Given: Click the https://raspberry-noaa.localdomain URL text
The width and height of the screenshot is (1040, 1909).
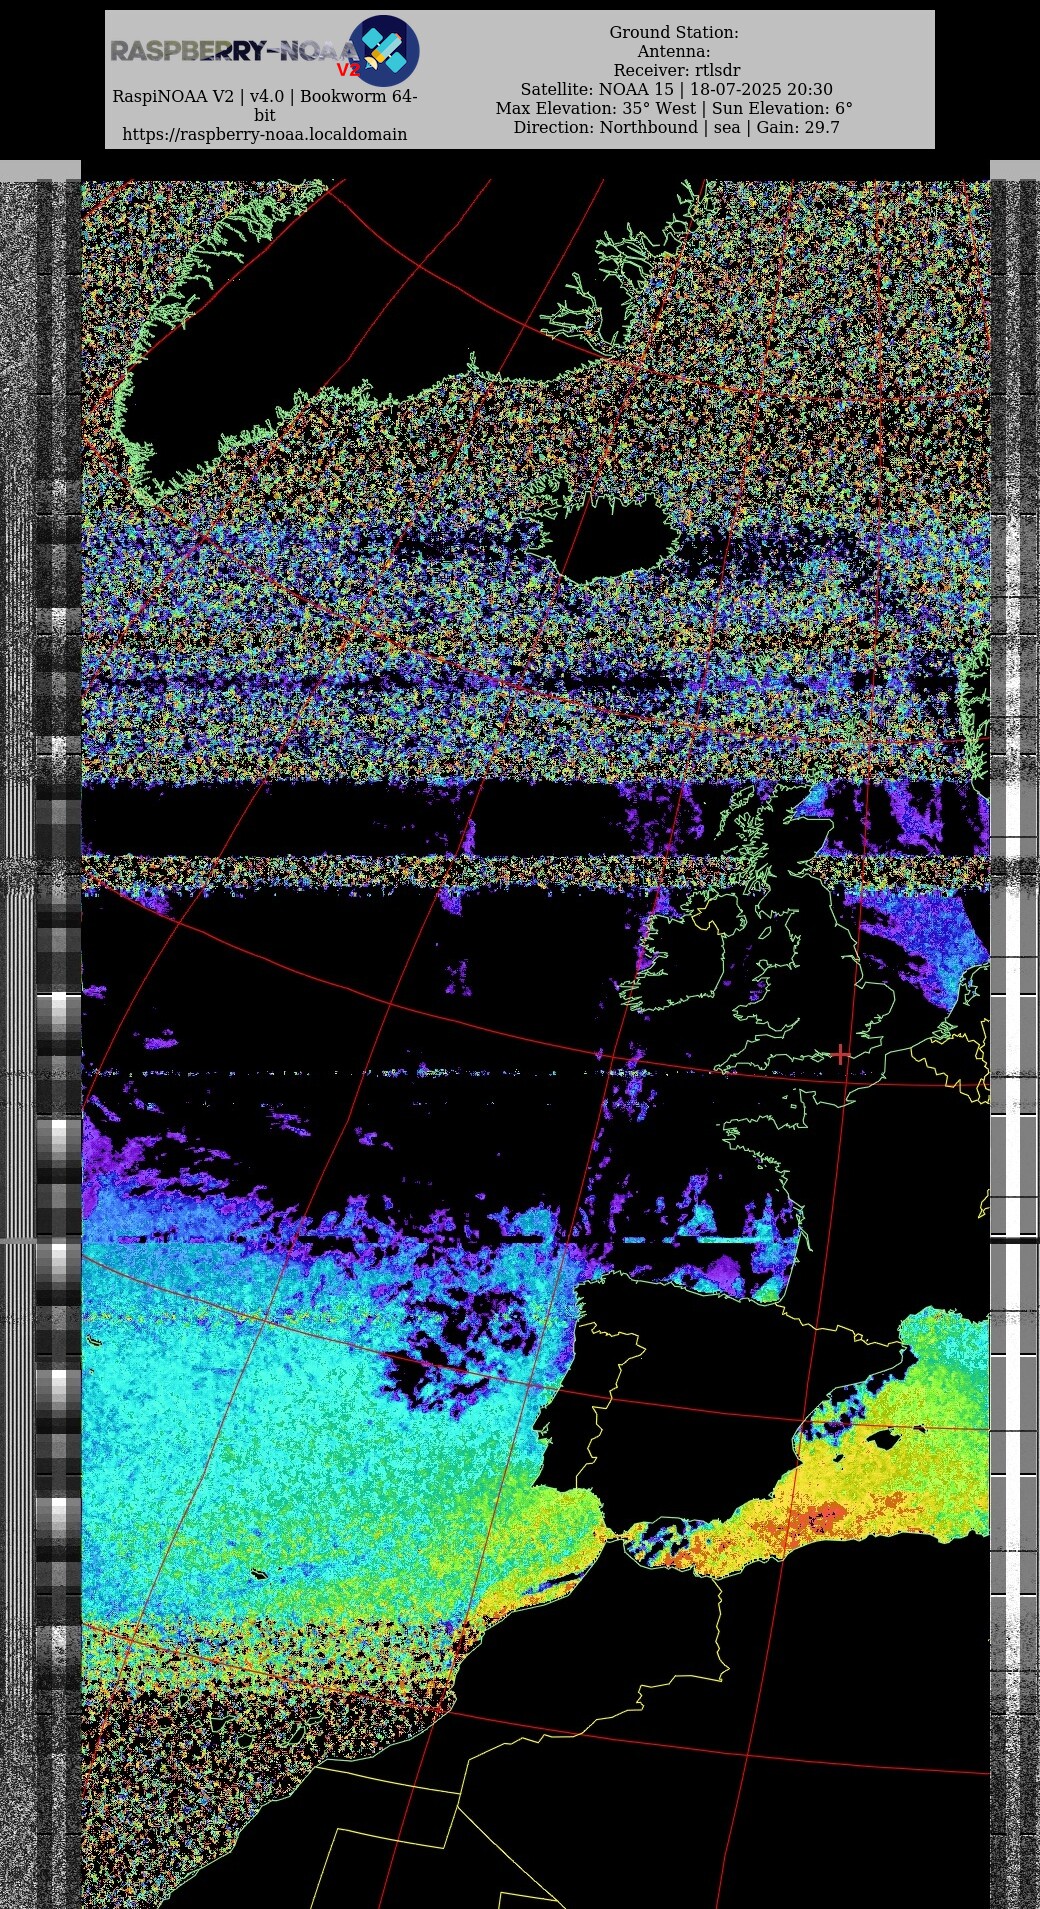Looking at the screenshot, I should tap(265, 134).
